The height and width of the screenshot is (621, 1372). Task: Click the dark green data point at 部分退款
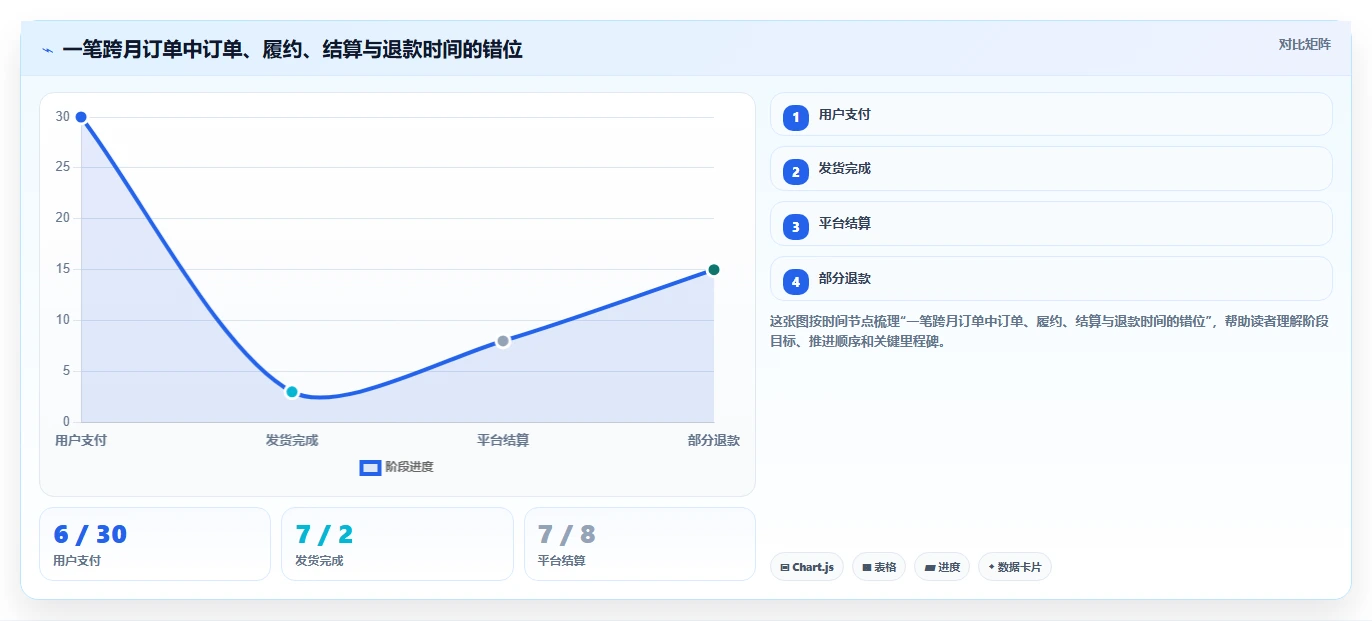[714, 270]
